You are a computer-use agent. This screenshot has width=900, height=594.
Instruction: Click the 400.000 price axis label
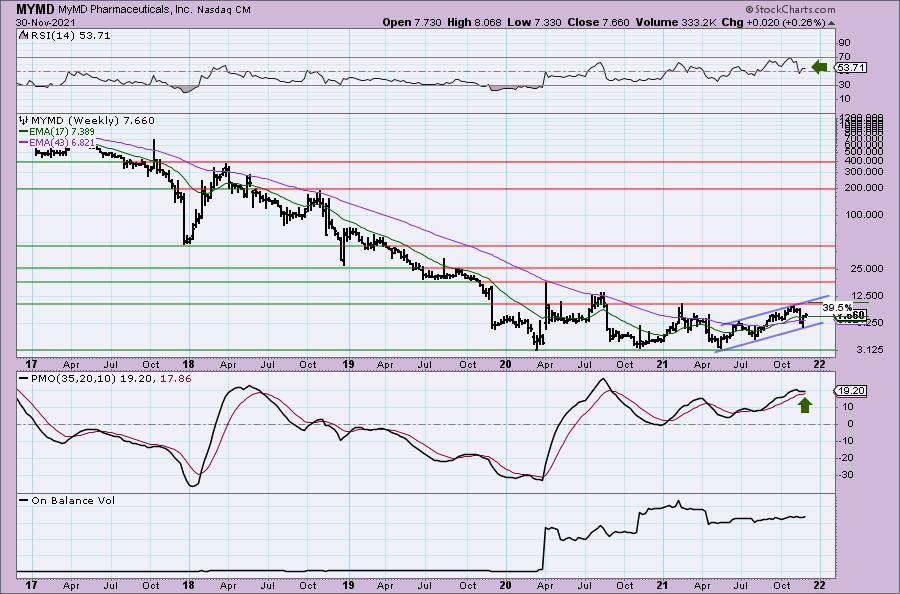point(862,161)
